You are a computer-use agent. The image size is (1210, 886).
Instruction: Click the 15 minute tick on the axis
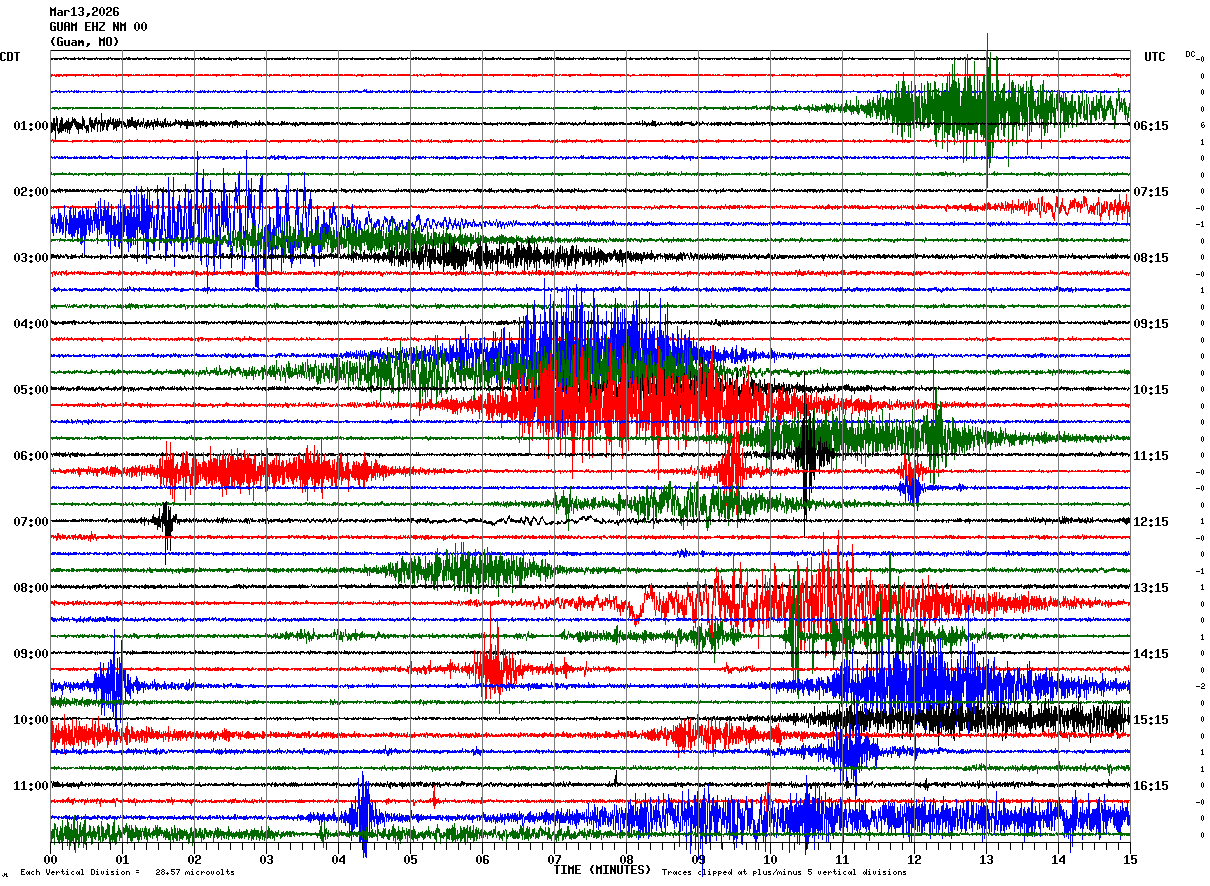pos(1130,859)
